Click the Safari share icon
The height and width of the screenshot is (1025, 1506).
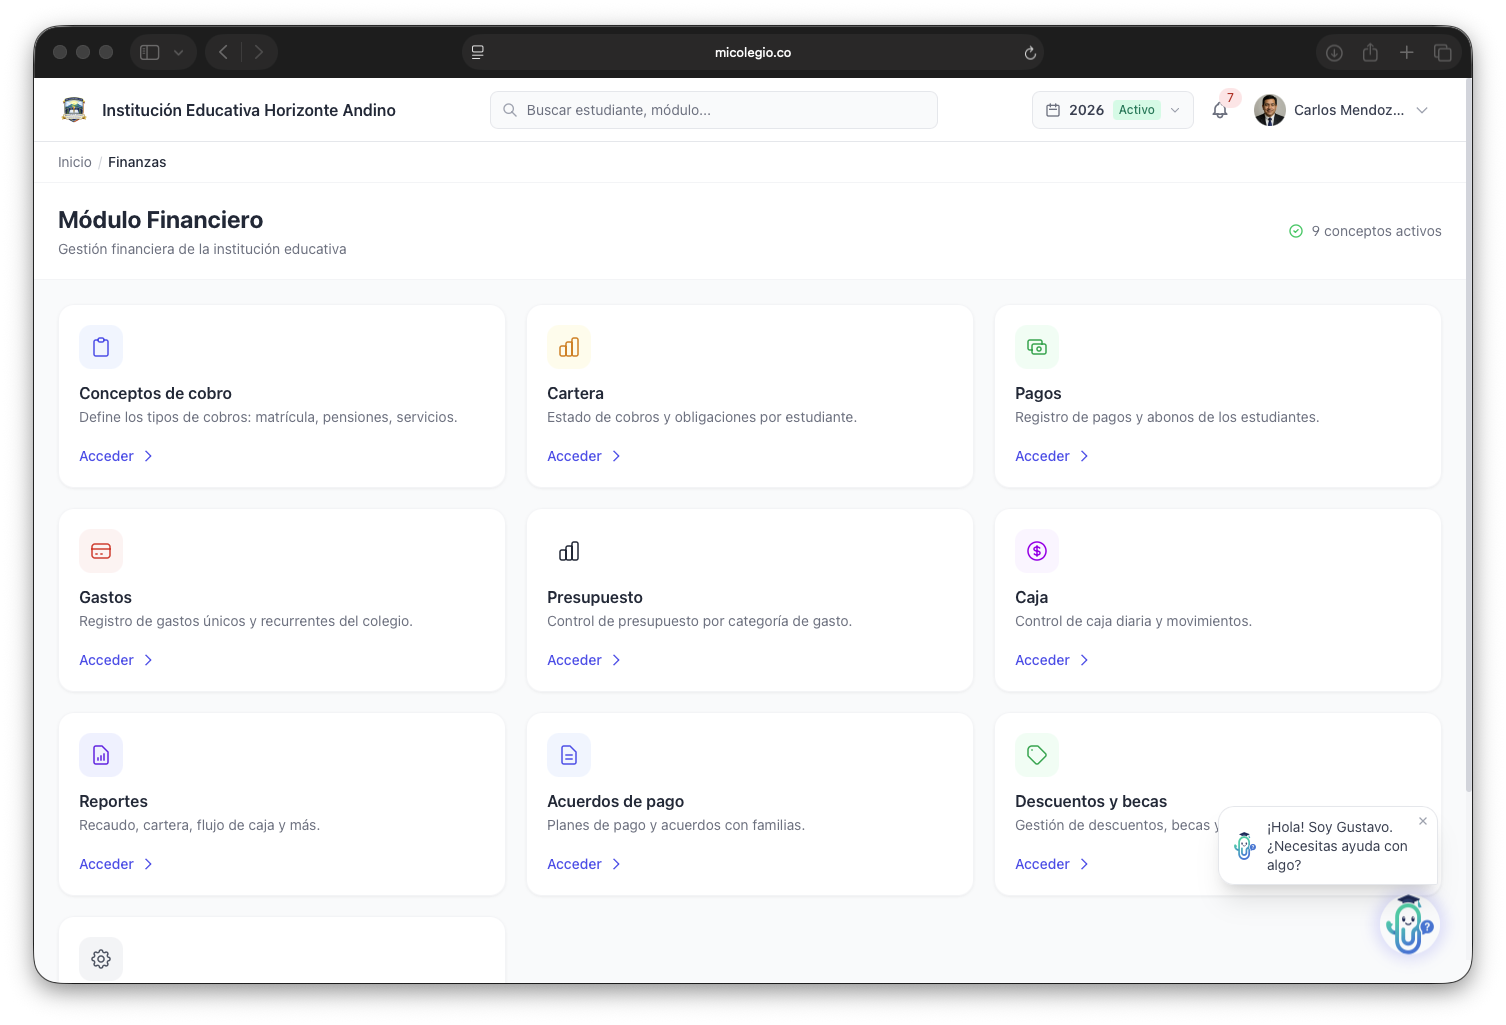point(1370,53)
